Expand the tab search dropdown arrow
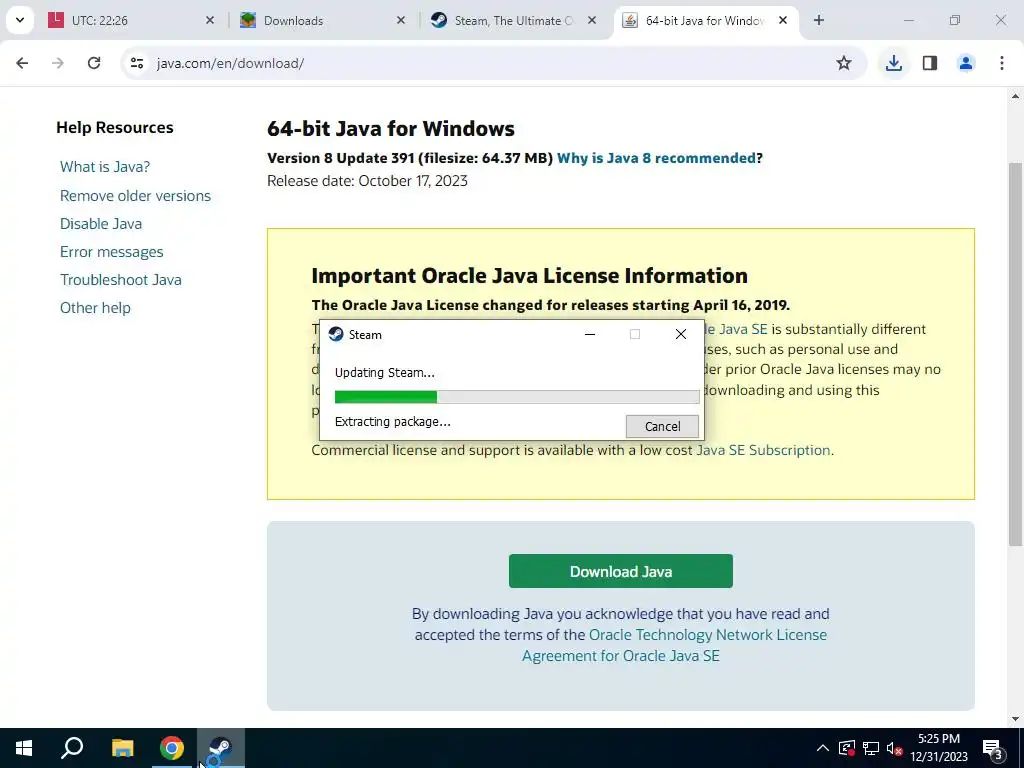This screenshot has width=1024, height=768. [20, 20]
